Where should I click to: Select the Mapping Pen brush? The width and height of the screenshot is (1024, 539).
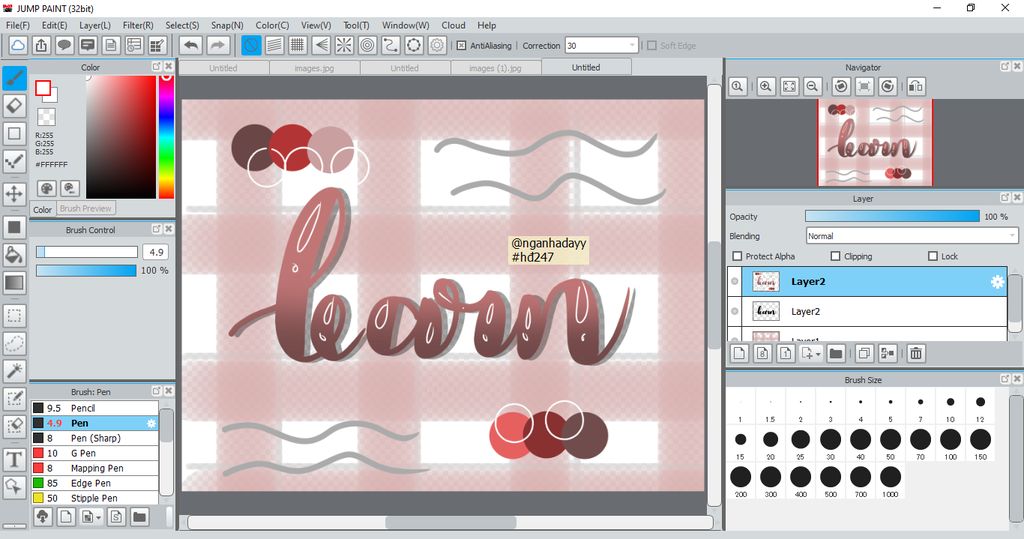[95, 468]
